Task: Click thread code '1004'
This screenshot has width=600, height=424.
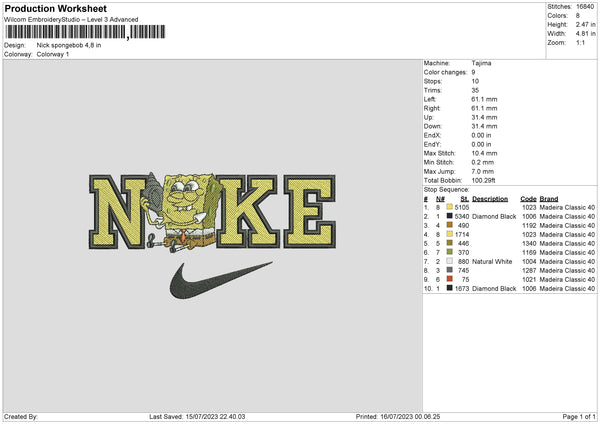Action: 529,261
